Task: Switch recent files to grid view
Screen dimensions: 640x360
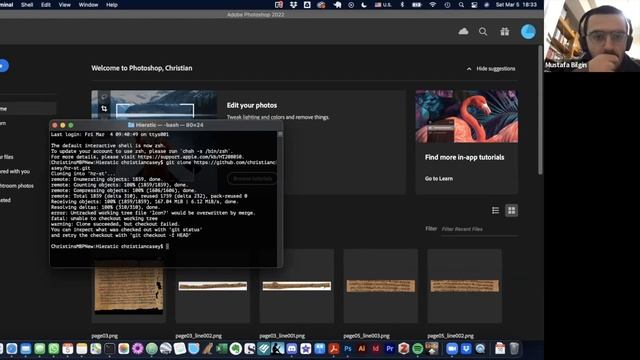Action: pos(511,210)
